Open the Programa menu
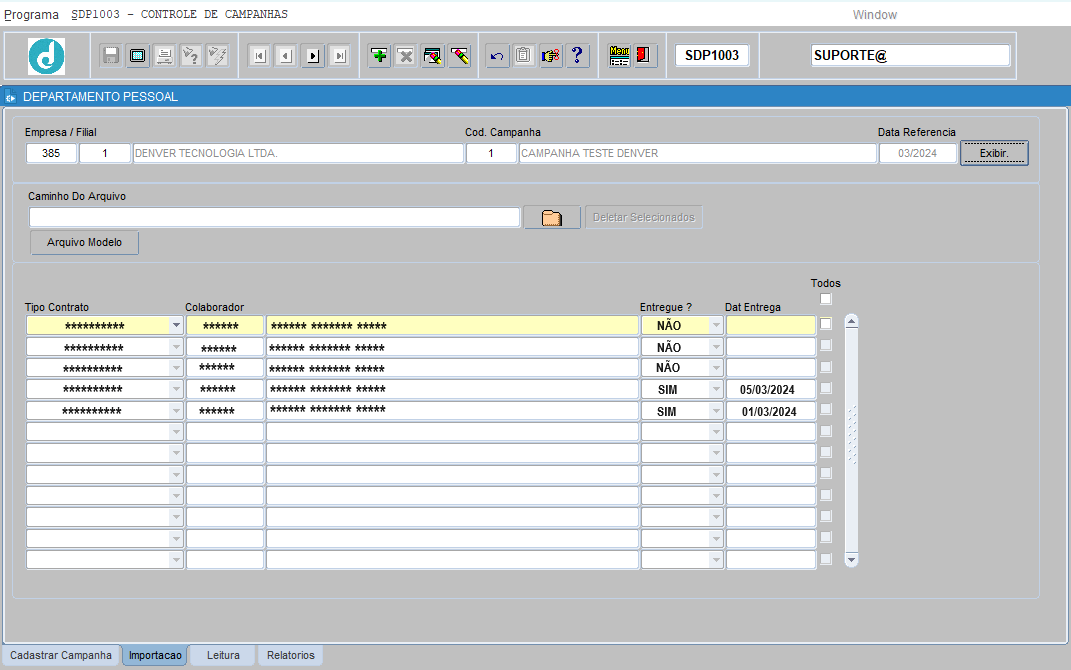Image resolution: width=1071 pixels, height=670 pixels. 31,14
